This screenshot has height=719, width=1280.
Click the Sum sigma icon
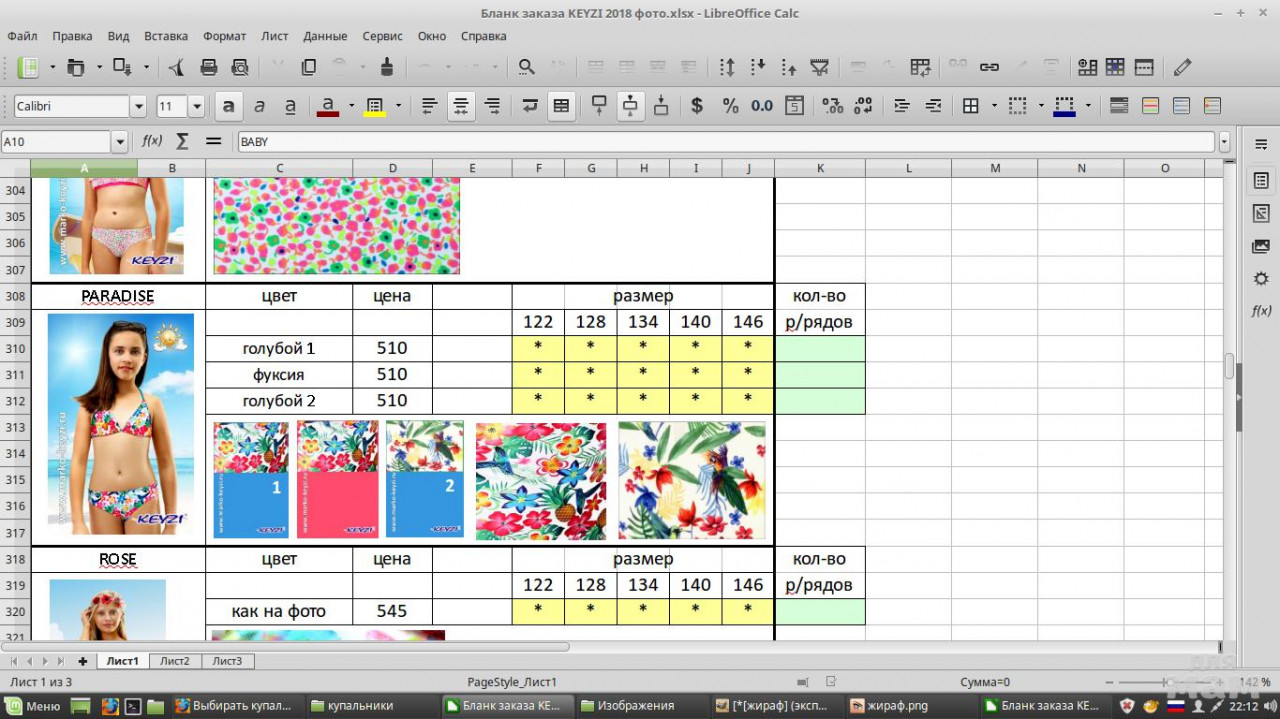point(182,142)
